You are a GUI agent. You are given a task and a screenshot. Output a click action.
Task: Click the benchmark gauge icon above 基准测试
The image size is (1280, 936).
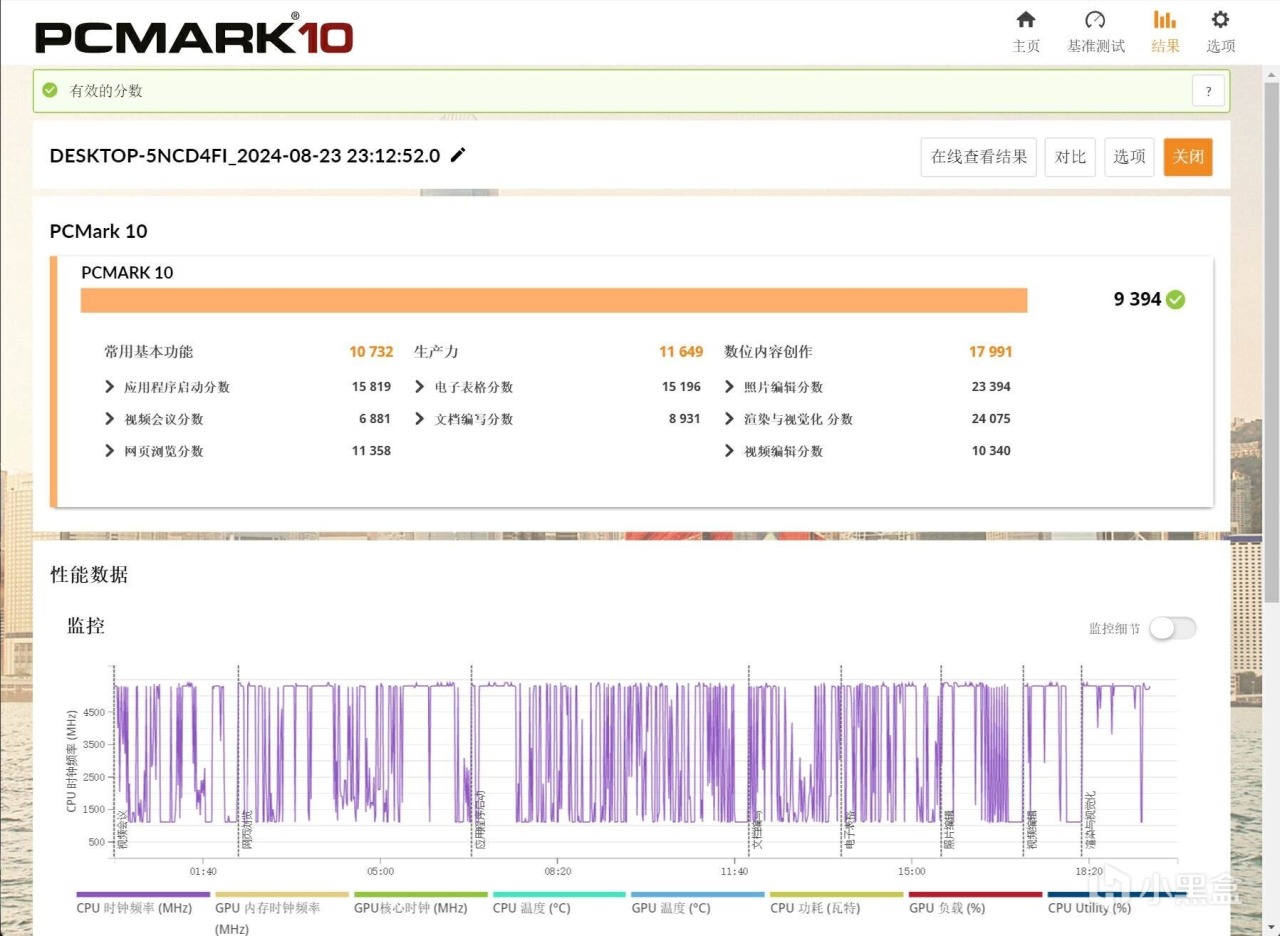1095,20
